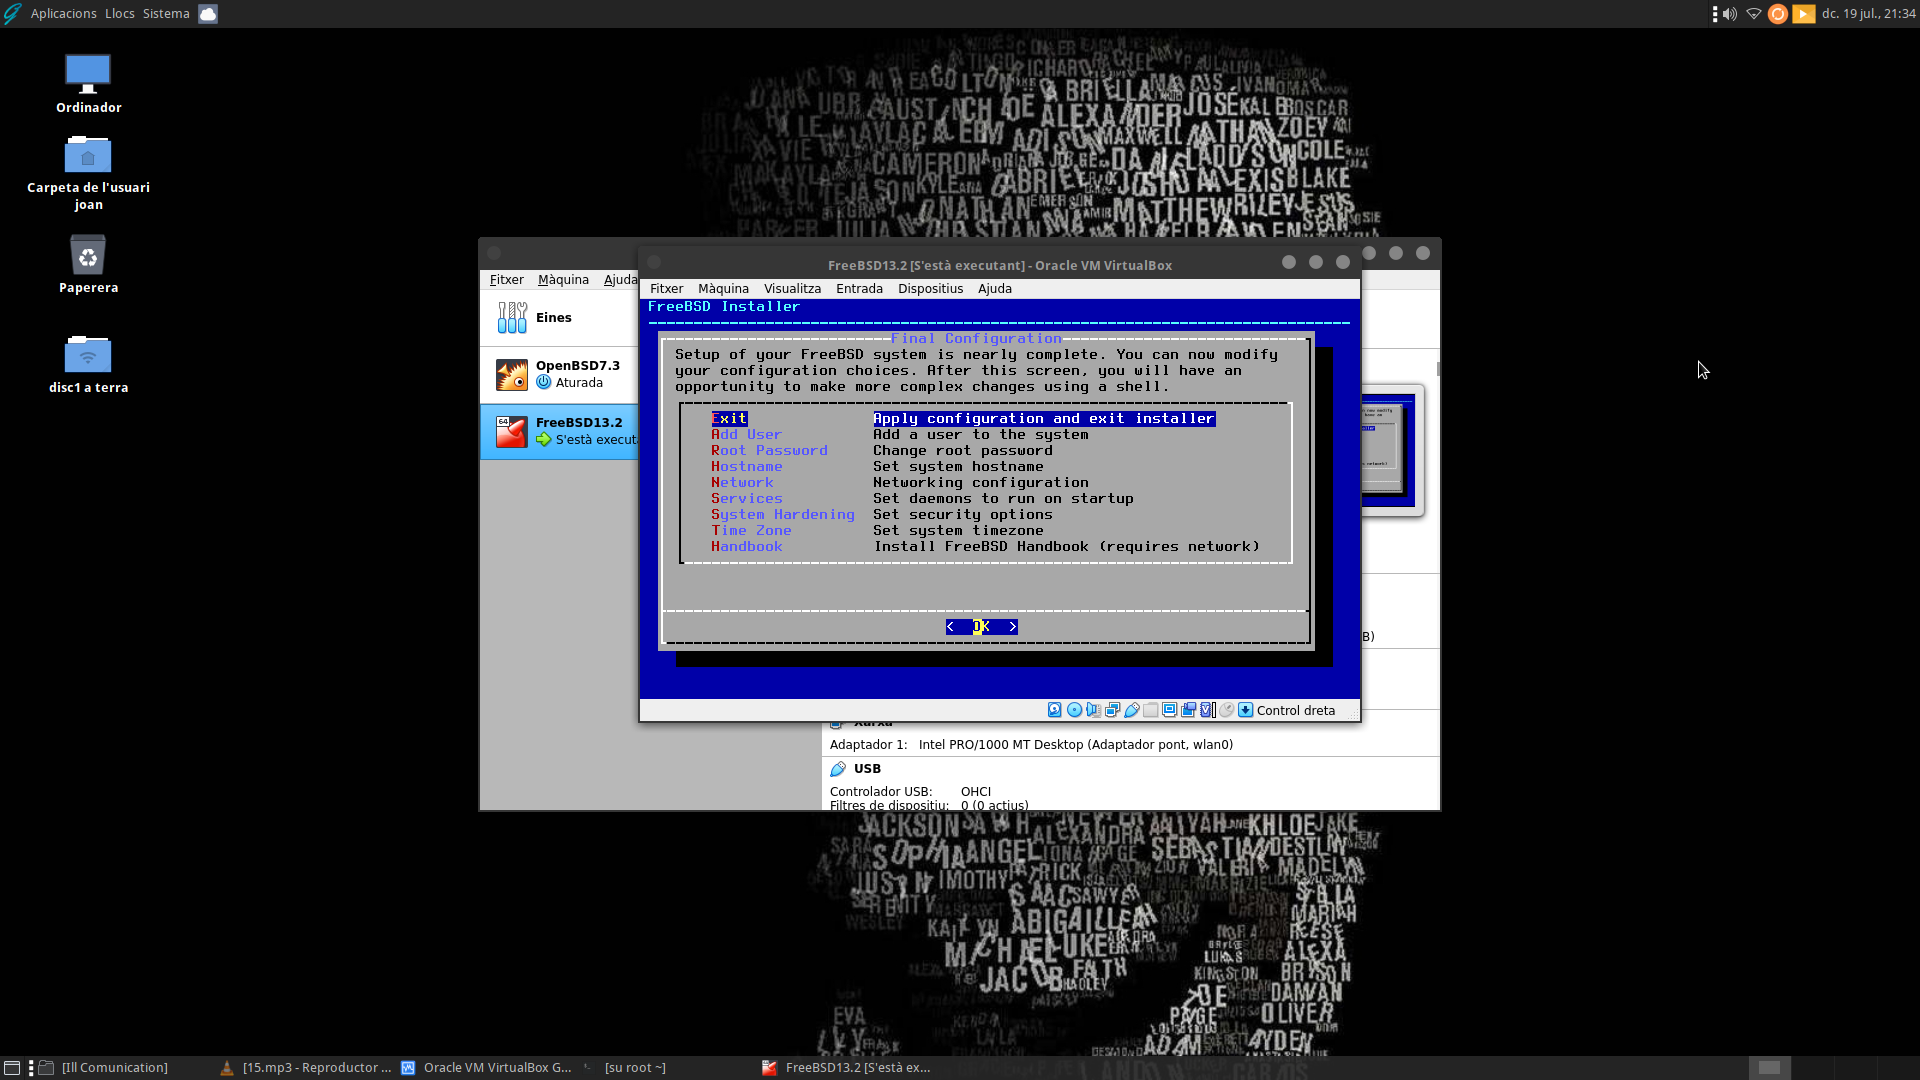The width and height of the screenshot is (1920, 1080).
Task: Select Hostname option in installer
Action: pyautogui.click(x=746, y=467)
